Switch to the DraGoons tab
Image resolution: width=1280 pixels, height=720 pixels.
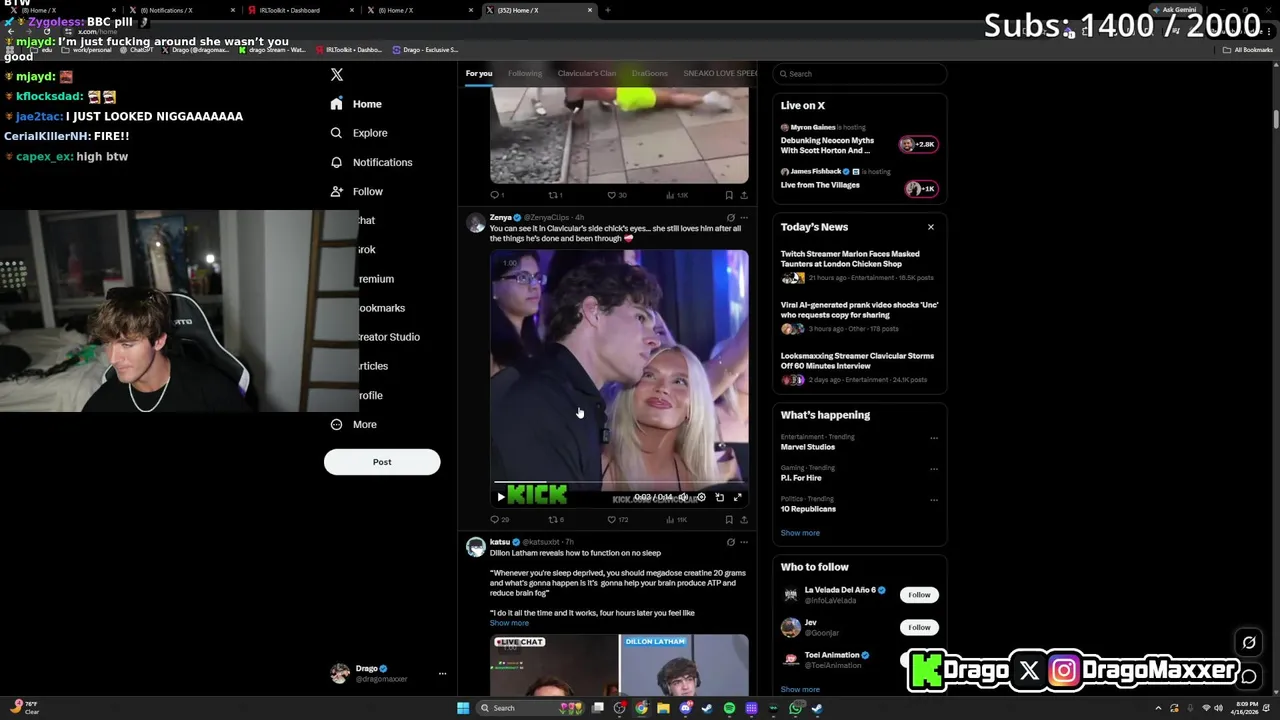click(x=649, y=73)
